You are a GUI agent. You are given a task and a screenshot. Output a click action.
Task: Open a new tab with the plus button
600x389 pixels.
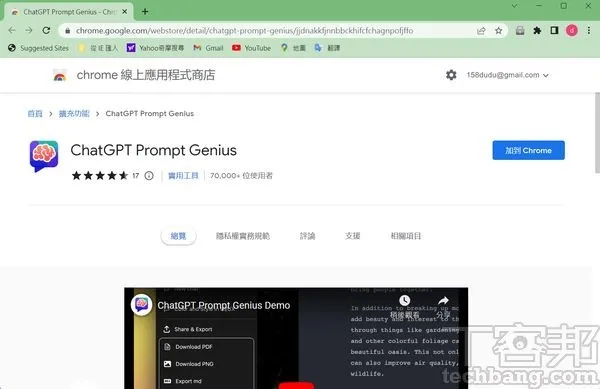click(x=145, y=11)
